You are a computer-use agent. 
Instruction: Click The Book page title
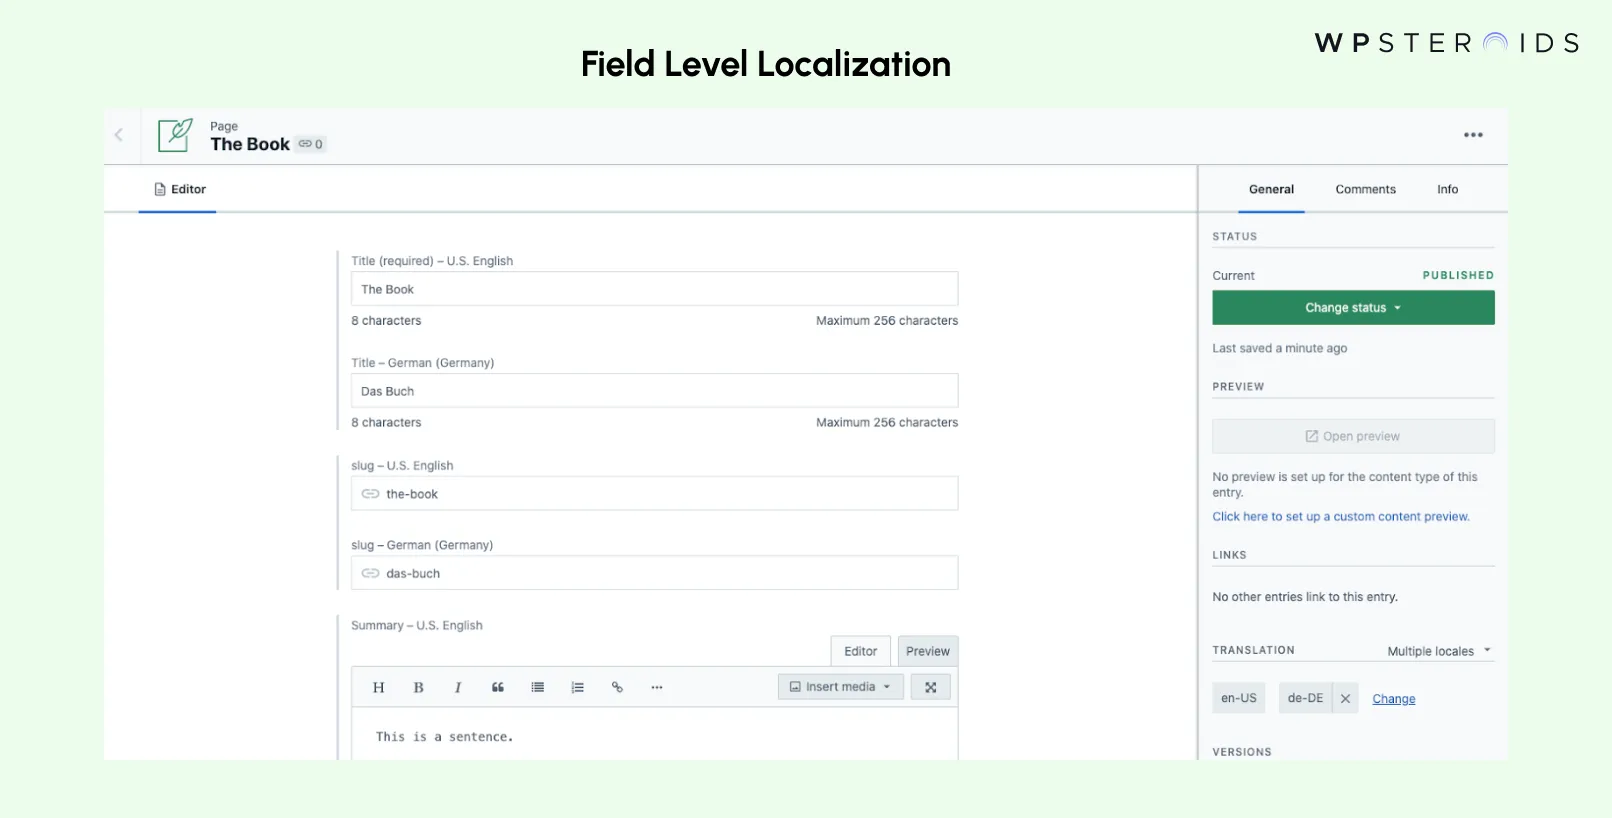[x=250, y=144]
